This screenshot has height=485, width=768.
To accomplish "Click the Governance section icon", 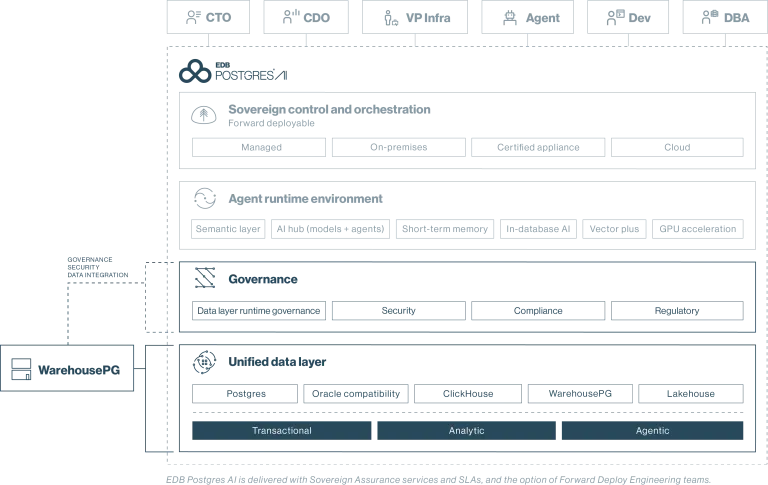I will click(x=205, y=278).
